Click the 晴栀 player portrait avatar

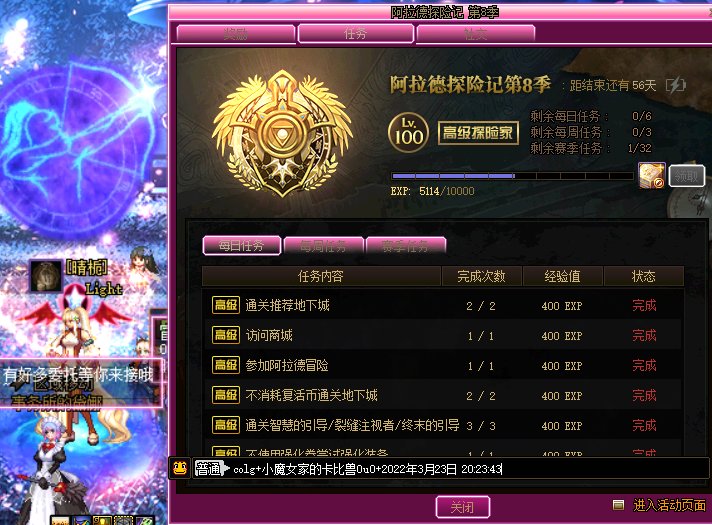point(46,276)
